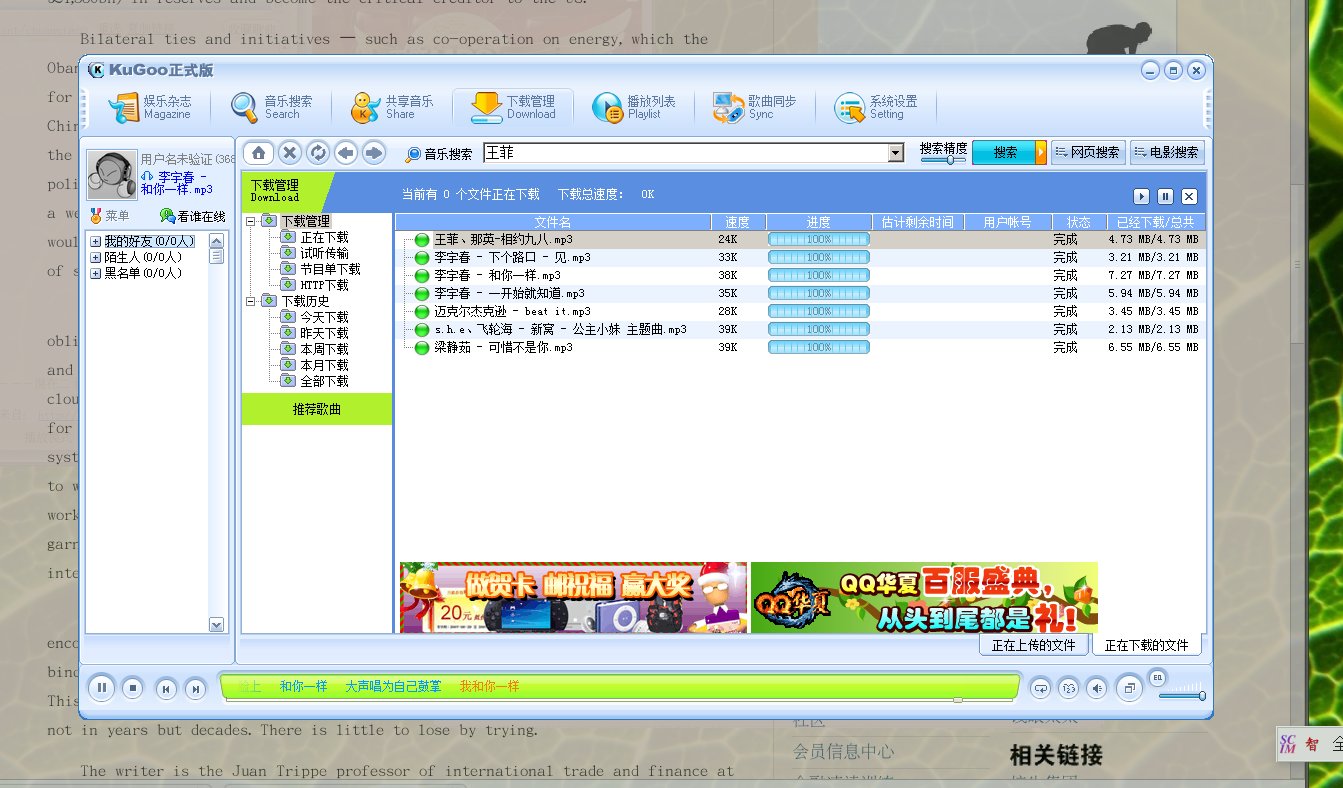The width and height of the screenshot is (1343, 788).
Task: Stop playback in the player bar
Action: click(133, 688)
